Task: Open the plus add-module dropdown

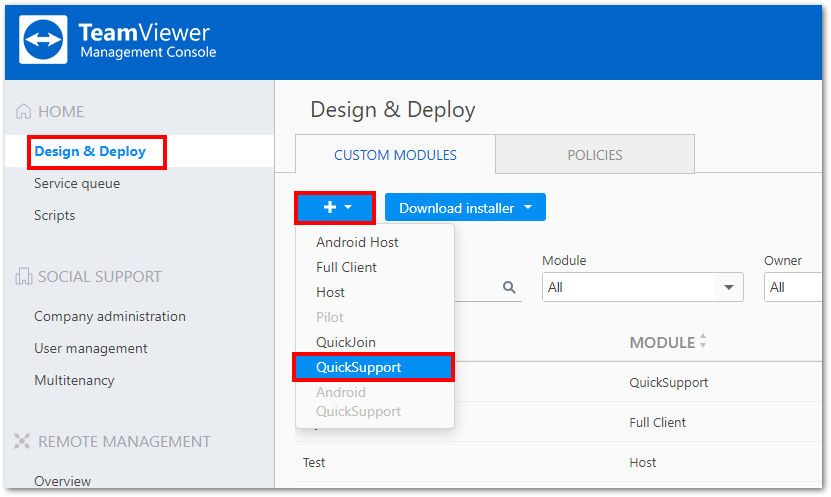Action: (335, 208)
